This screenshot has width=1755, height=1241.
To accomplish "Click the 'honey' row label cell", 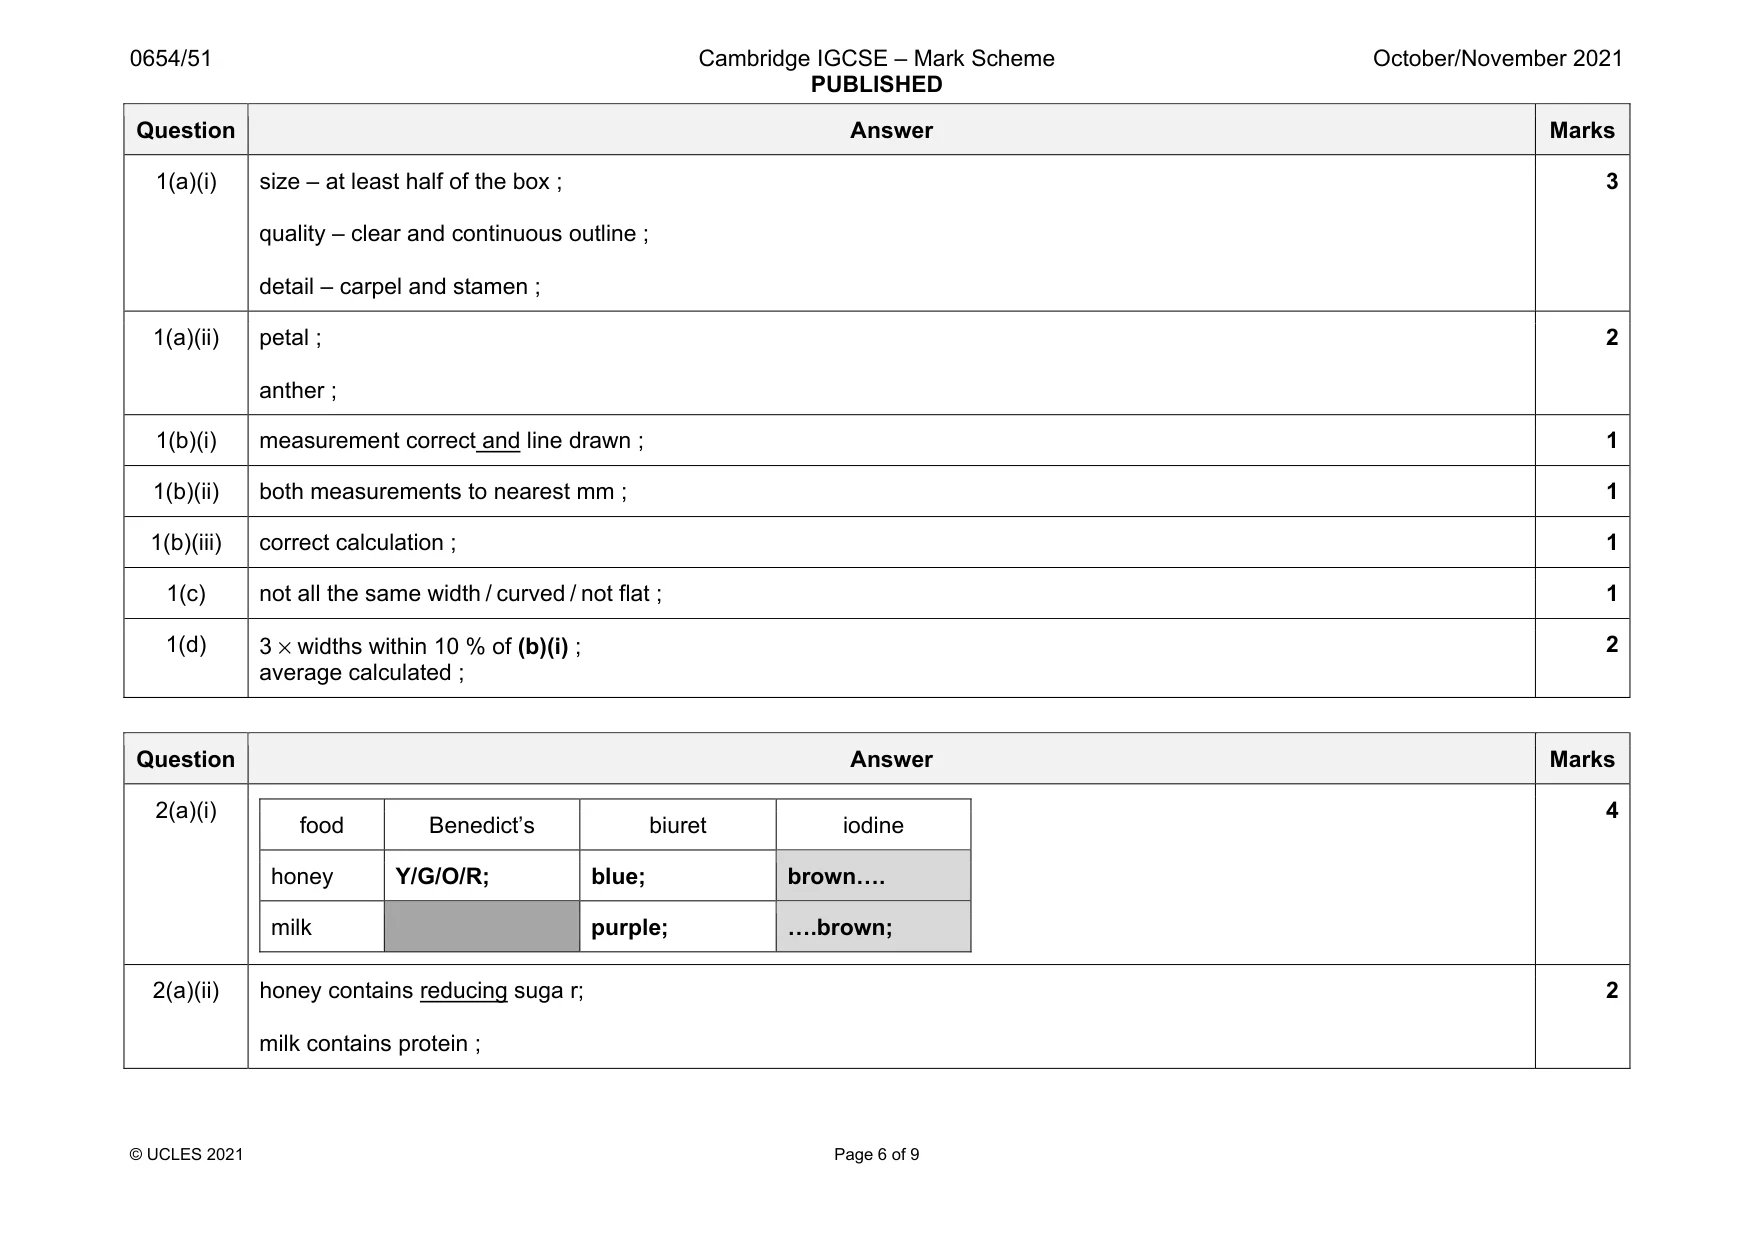I will pyautogui.click(x=322, y=876).
